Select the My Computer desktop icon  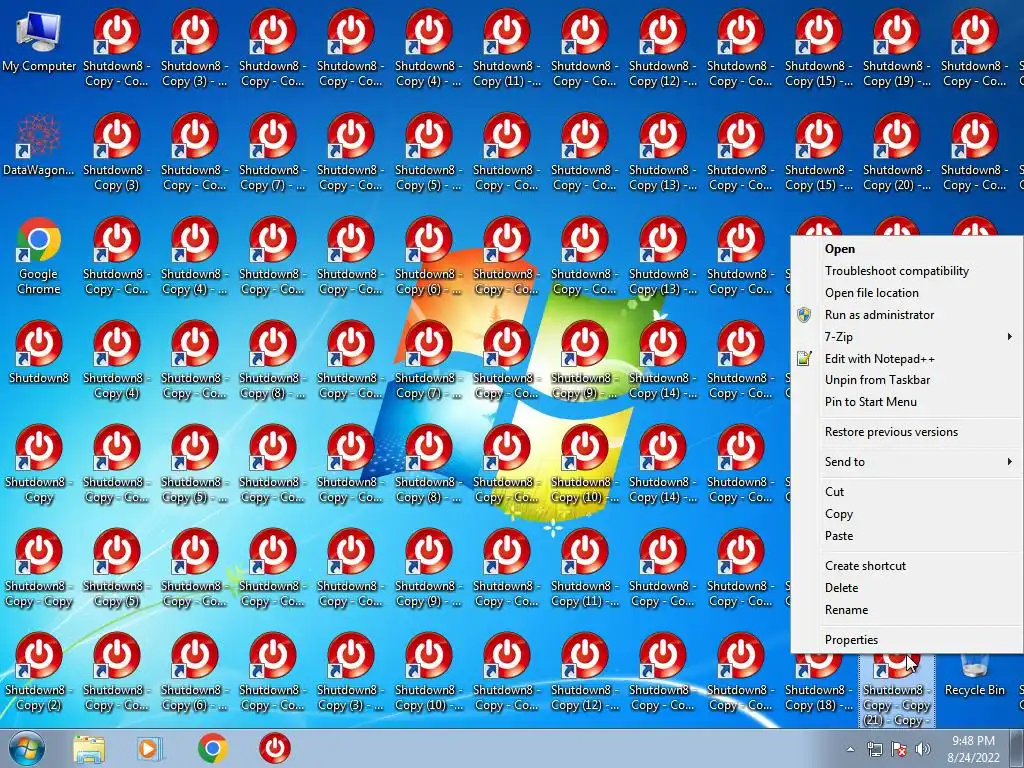click(x=39, y=42)
